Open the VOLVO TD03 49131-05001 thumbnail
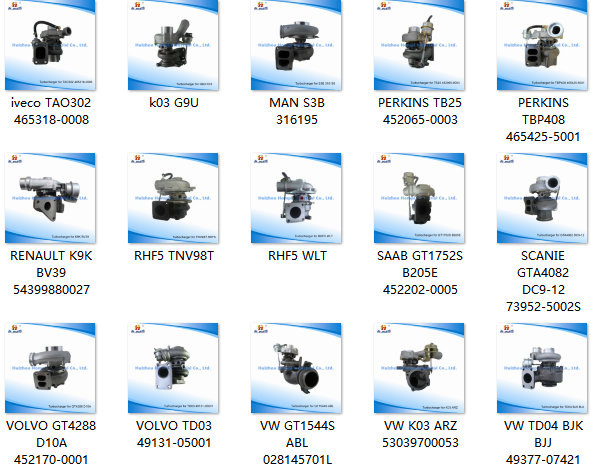Image resolution: width=591 pixels, height=470 pixels. point(173,368)
